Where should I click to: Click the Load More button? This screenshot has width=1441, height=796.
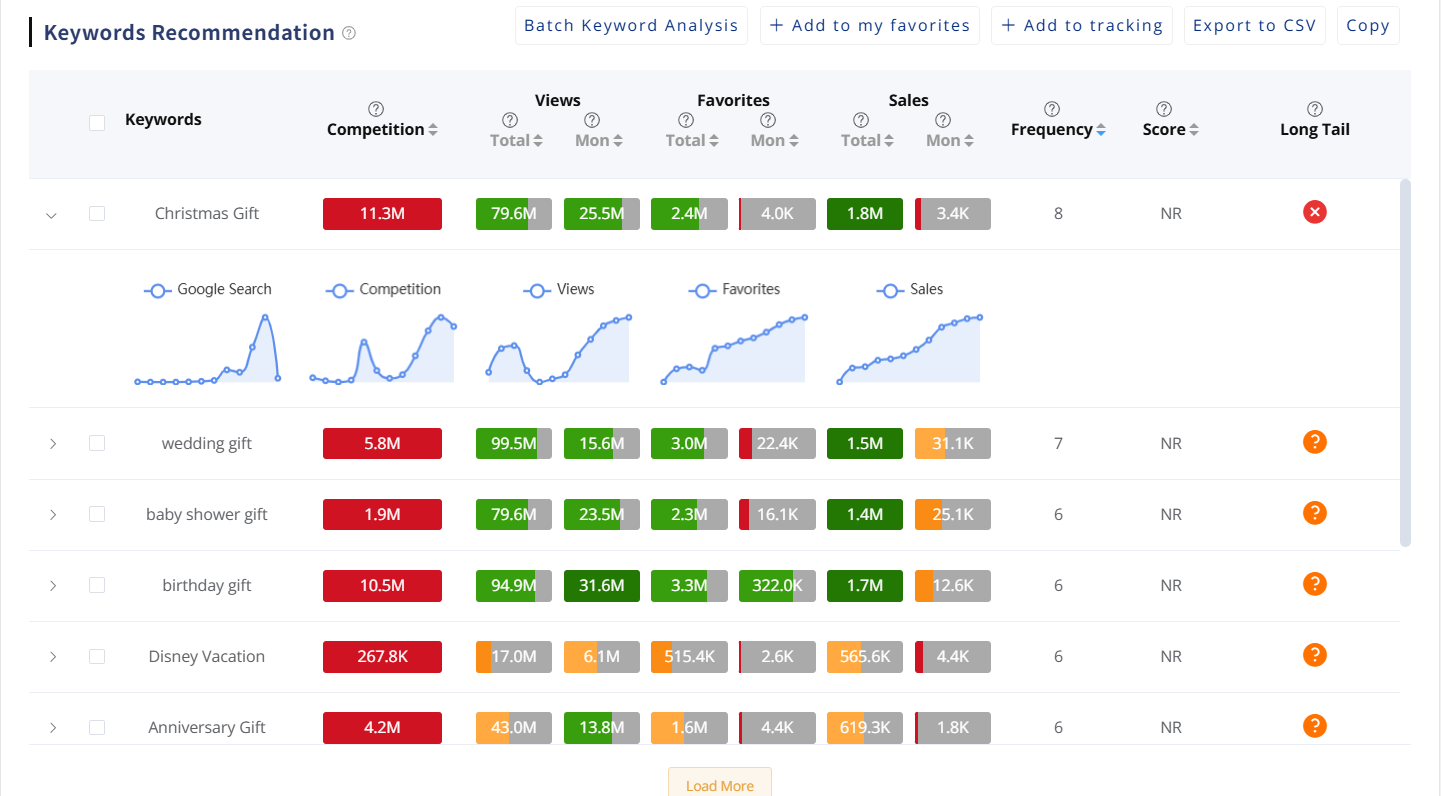(x=720, y=784)
